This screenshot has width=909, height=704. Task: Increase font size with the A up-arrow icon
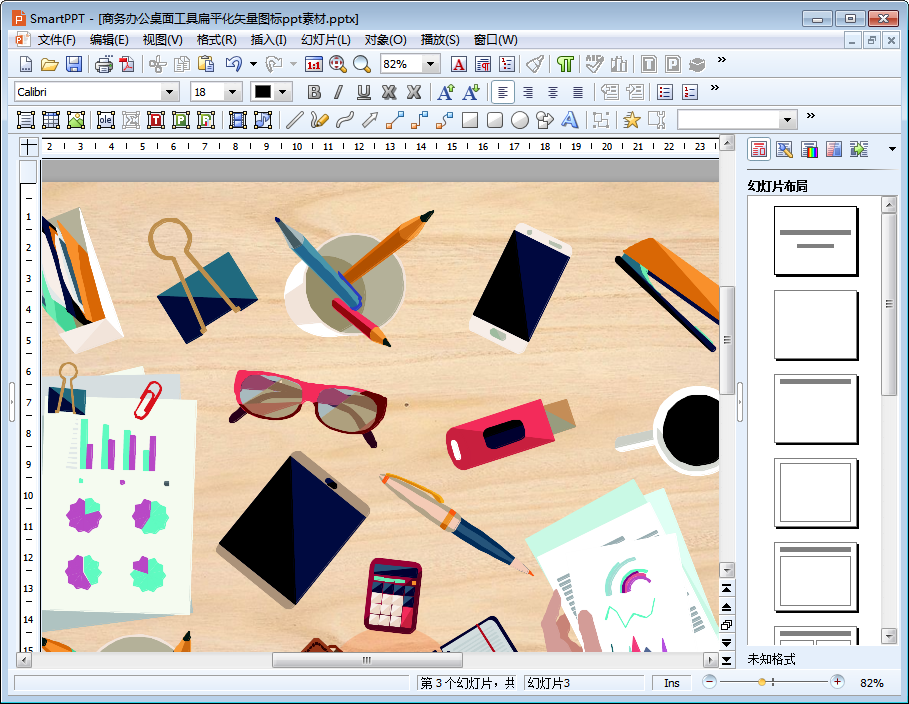(446, 92)
